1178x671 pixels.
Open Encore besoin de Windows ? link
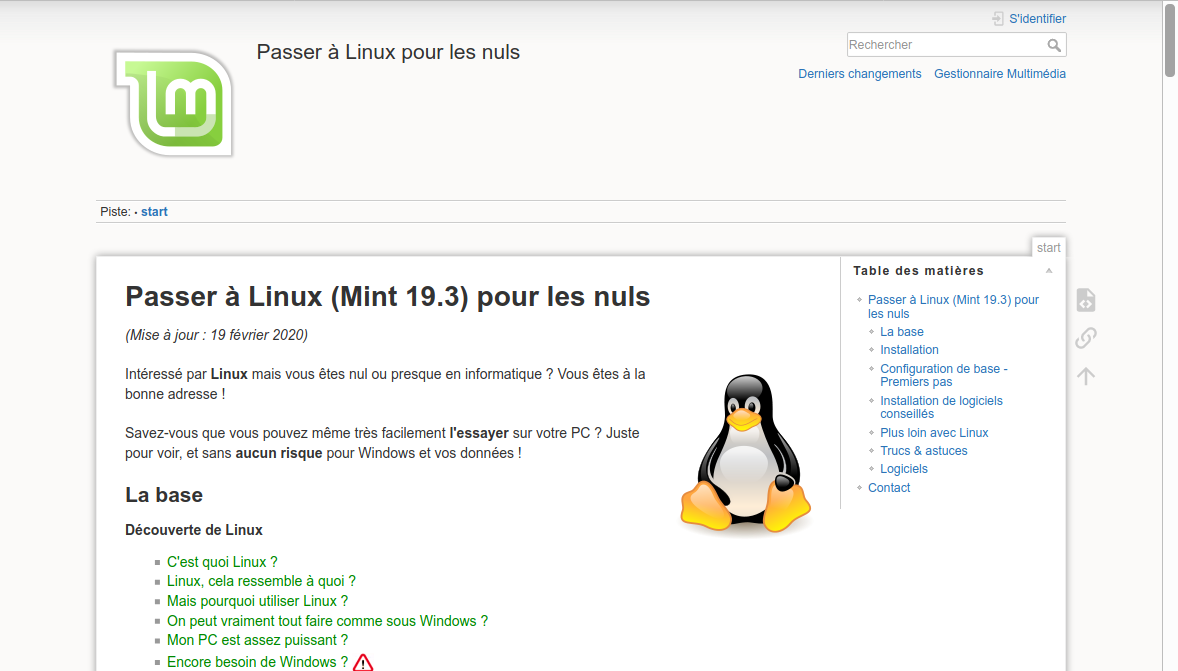coord(258,662)
